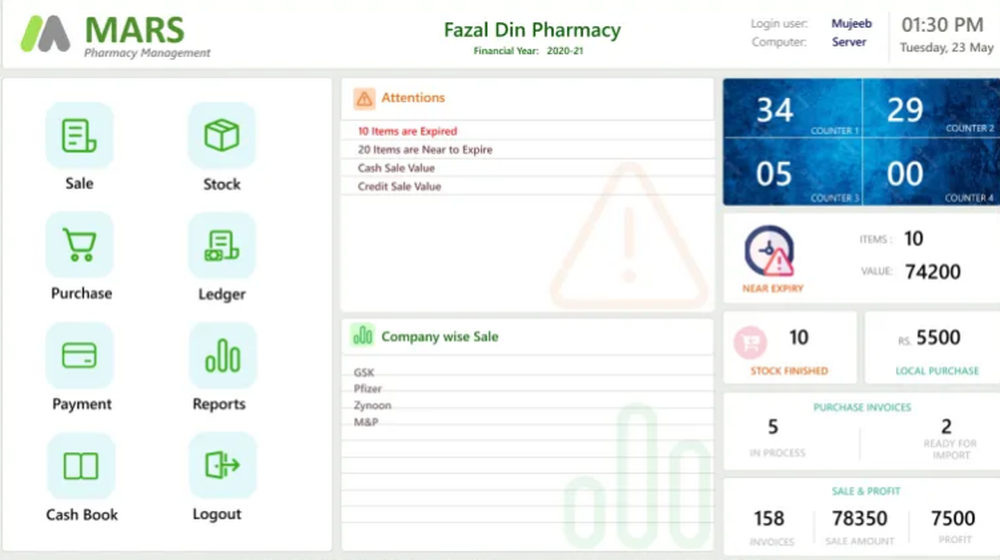Open '10 Items are Expired' alert
The height and width of the screenshot is (560, 1000).
407,131
